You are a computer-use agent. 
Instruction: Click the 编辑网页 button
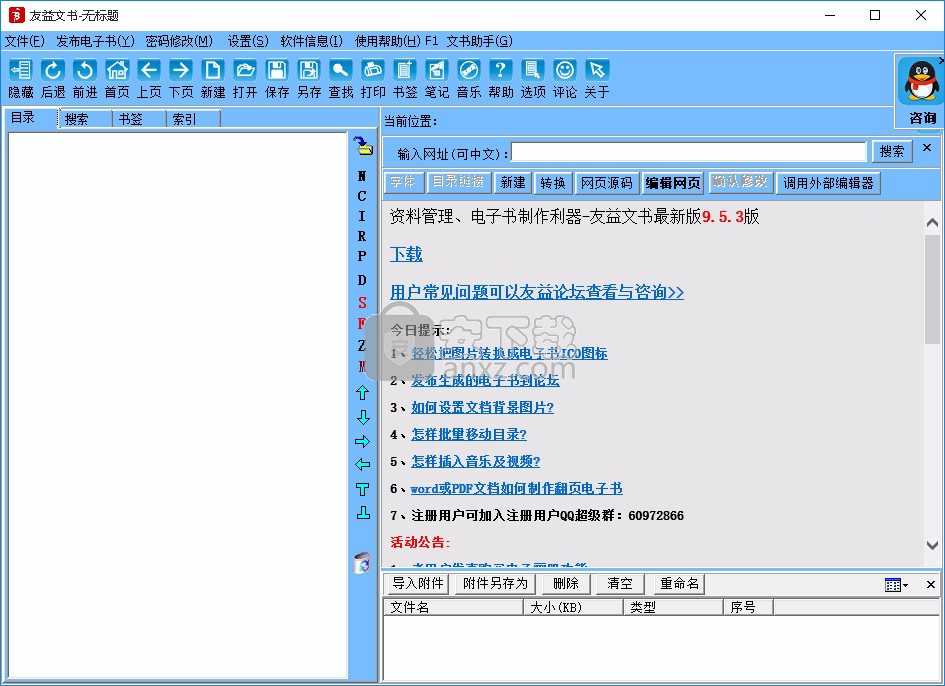(673, 183)
